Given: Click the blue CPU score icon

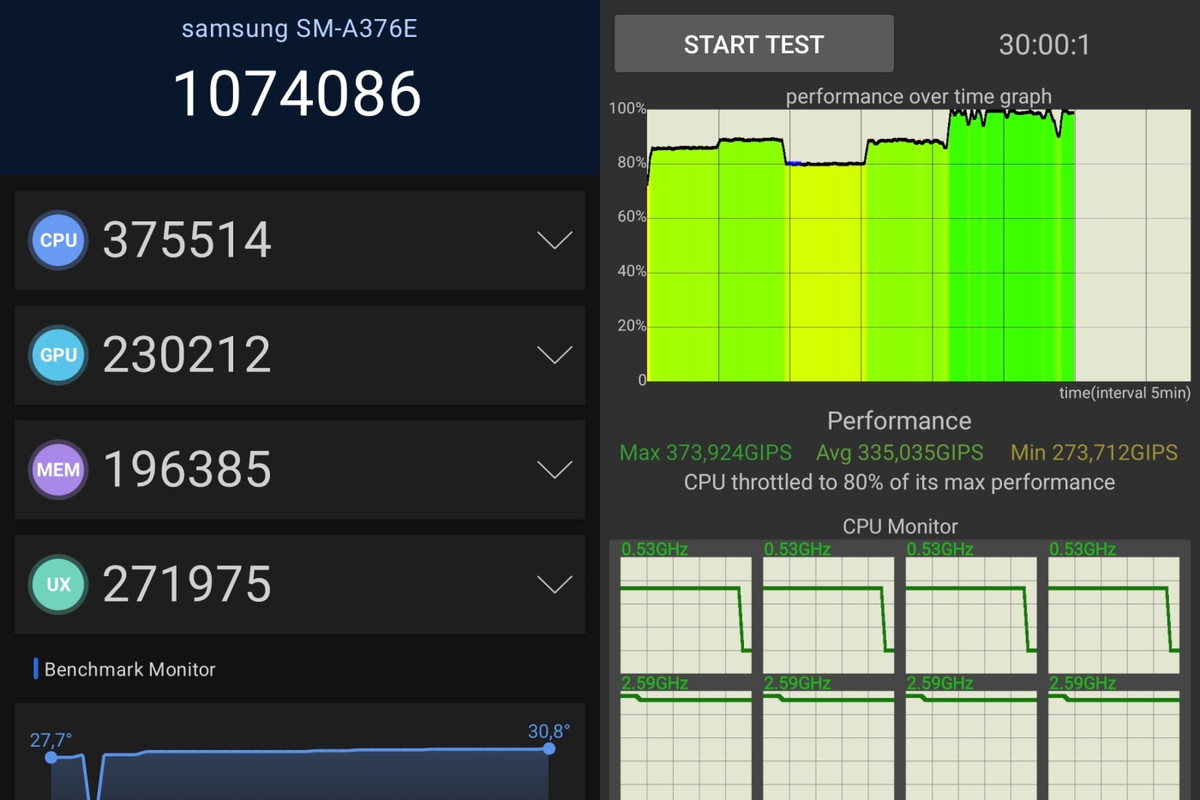Looking at the screenshot, I should click(x=58, y=241).
